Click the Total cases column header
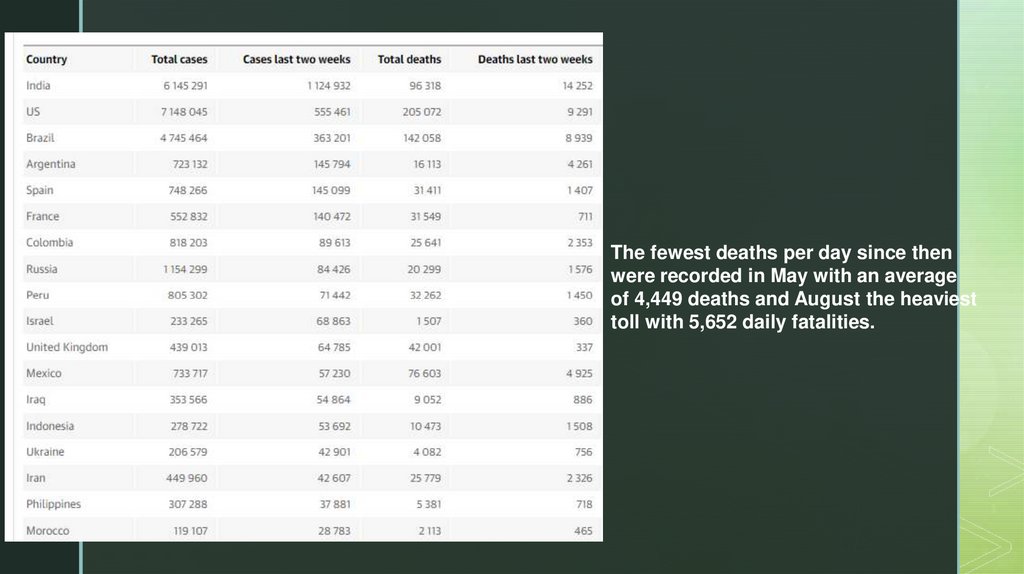 click(x=179, y=60)
